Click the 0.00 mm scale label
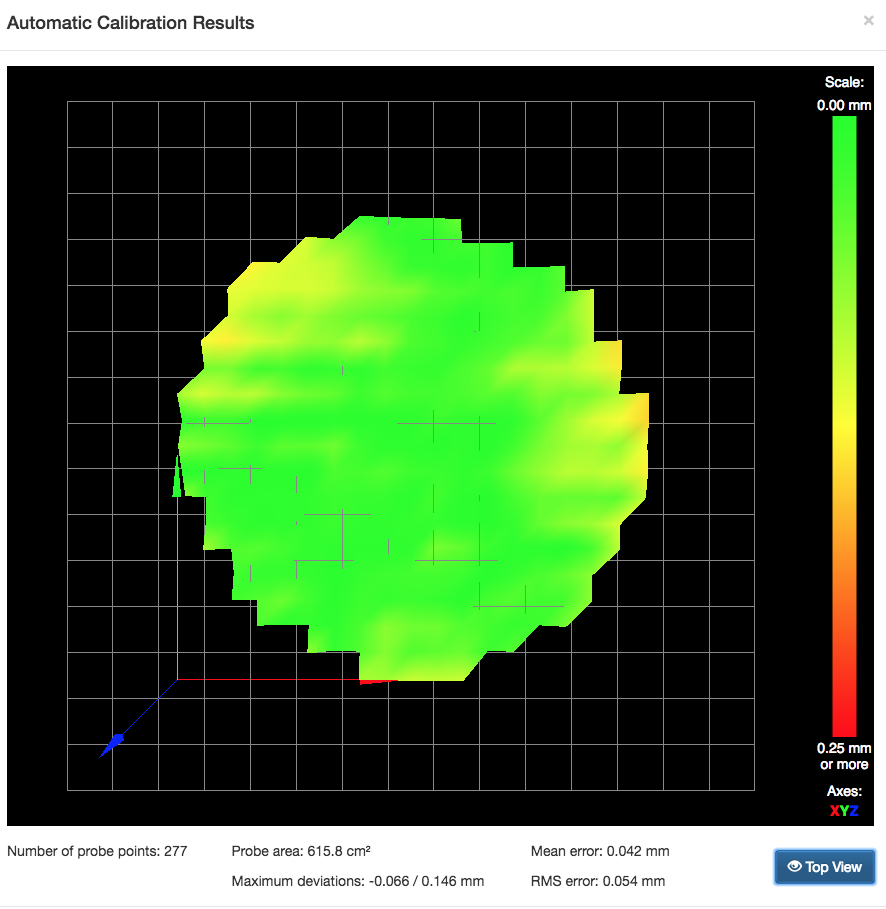886x909 pixels. tap(844, 105)
